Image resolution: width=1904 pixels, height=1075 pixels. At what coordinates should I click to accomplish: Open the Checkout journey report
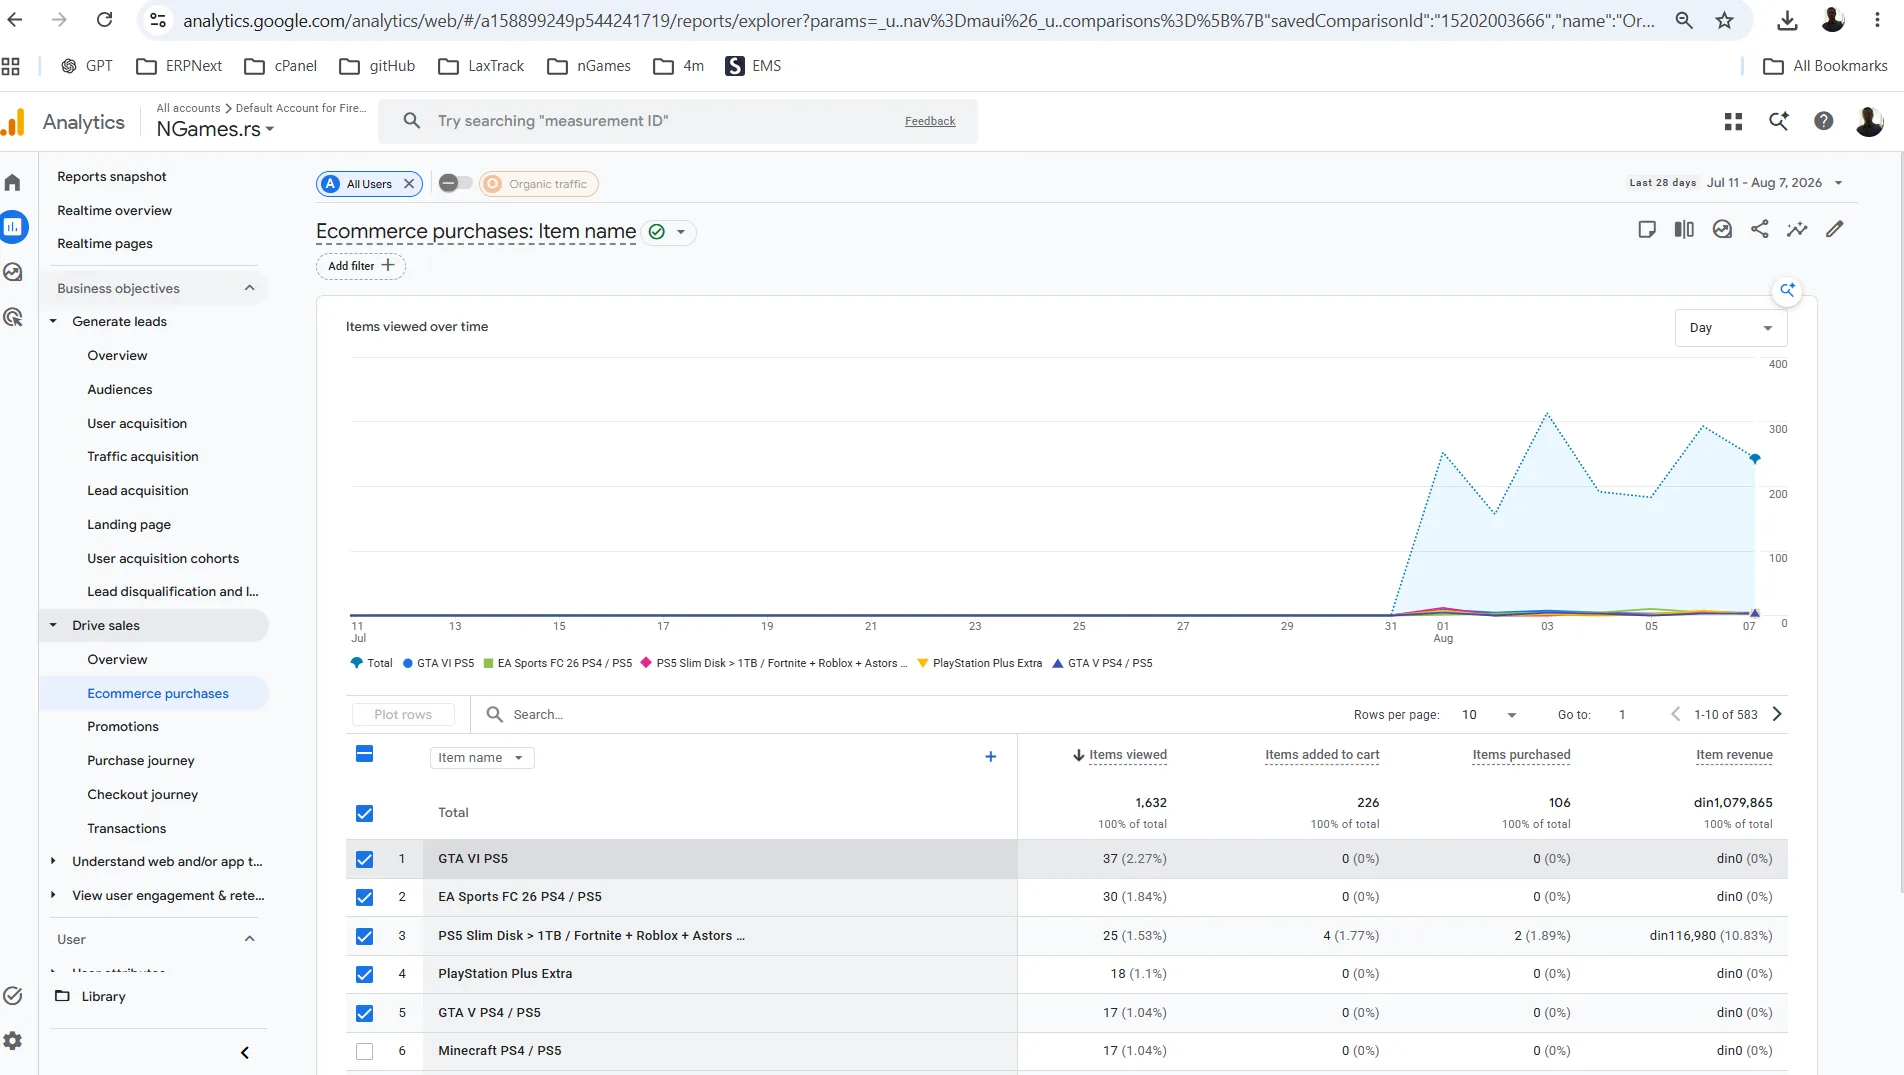(x=143, y=794)
